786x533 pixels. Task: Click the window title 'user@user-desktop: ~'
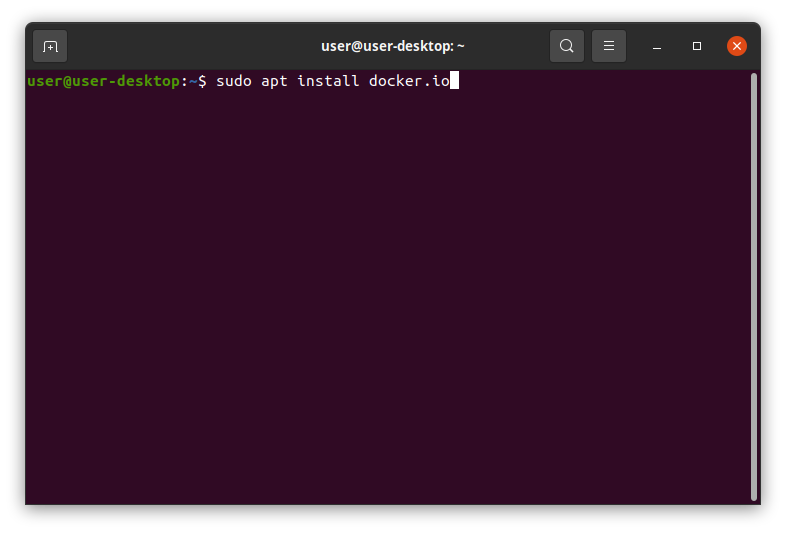[392, 46]
